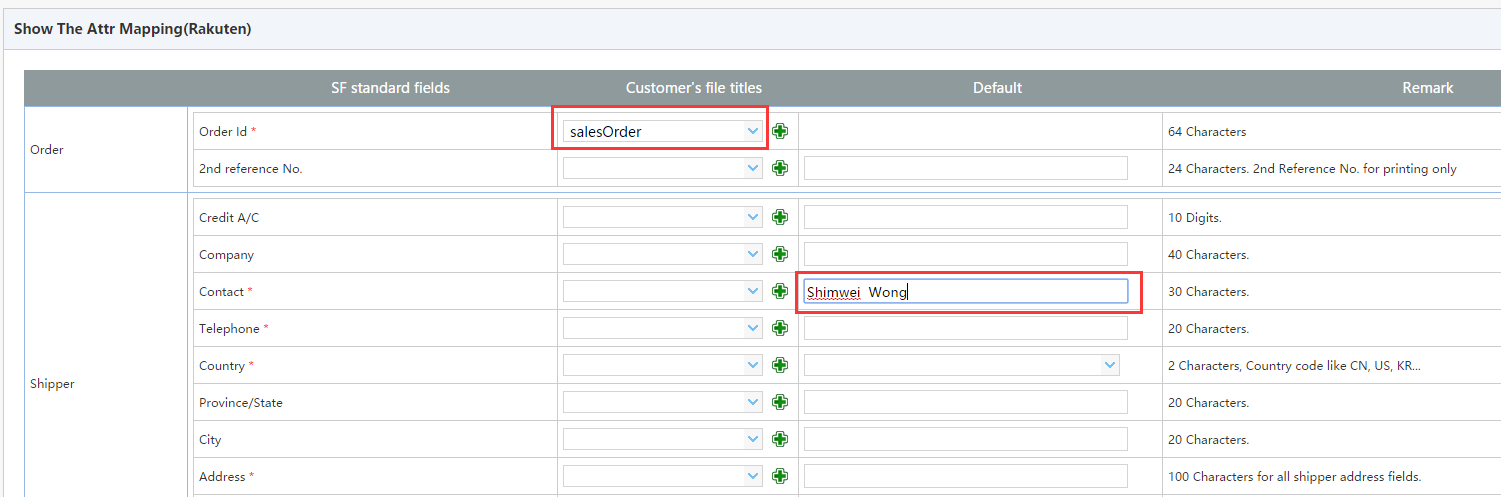The width and height of the screenshot is (1501, 497).
Task: Open the 2nd reference No. file title dropdown
Action: (x=663, y=168)
